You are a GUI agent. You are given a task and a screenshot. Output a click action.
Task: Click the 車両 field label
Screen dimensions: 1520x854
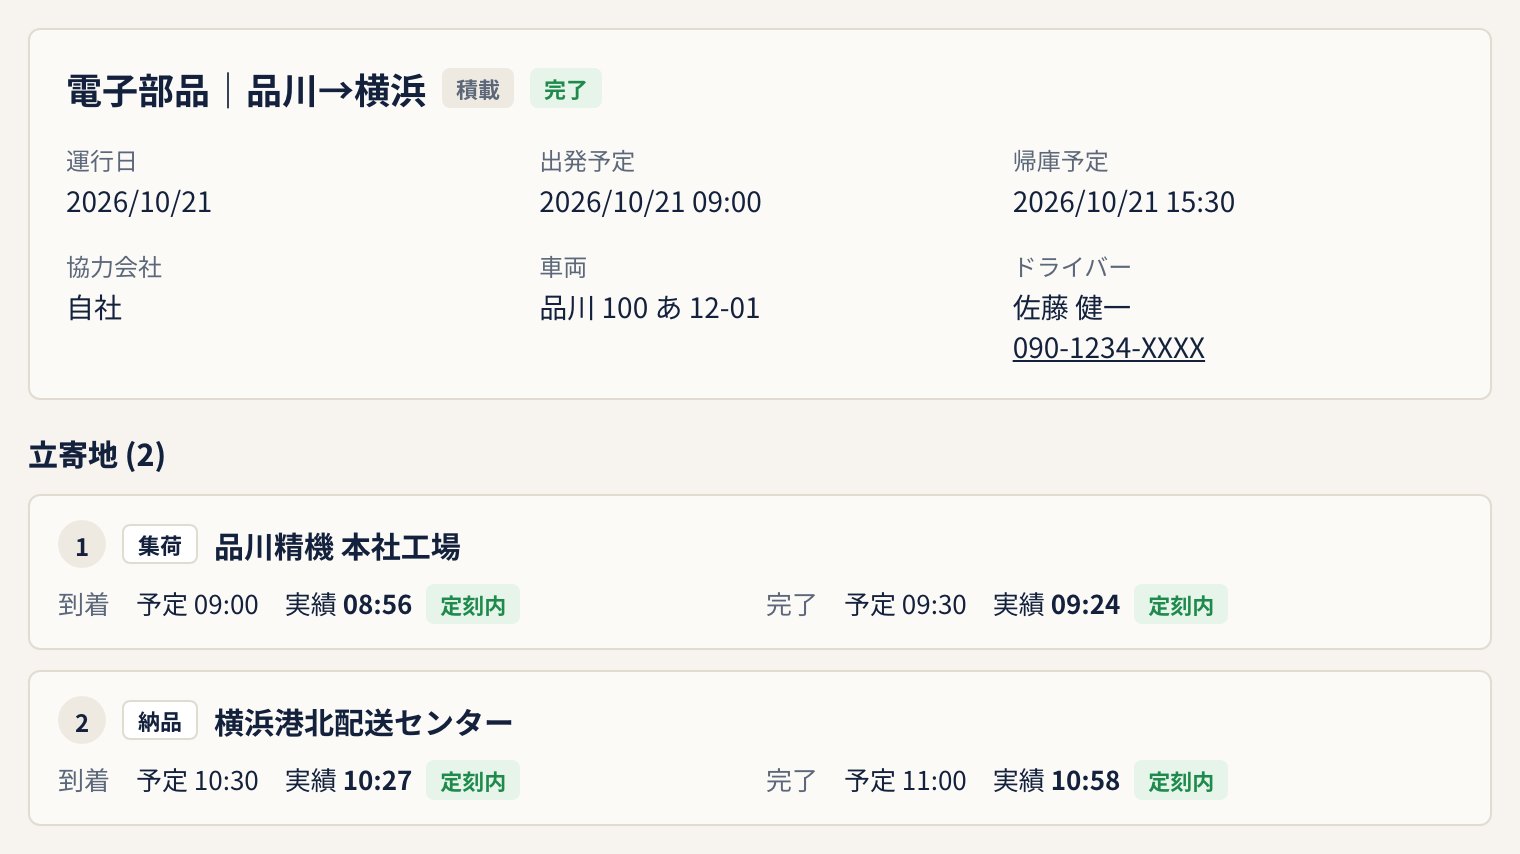(563, 267)
